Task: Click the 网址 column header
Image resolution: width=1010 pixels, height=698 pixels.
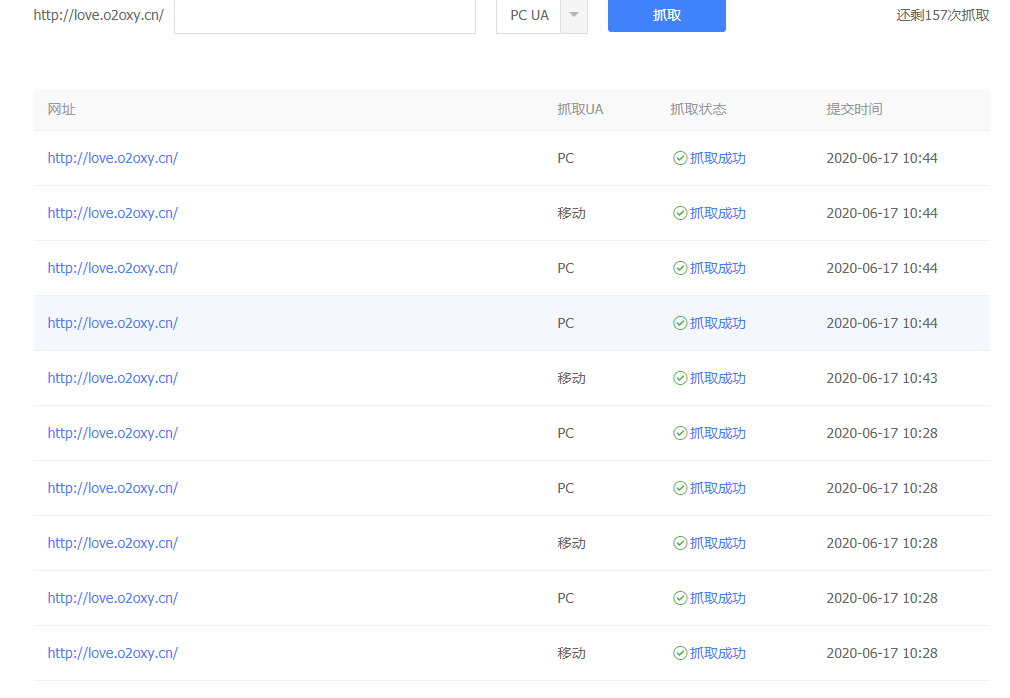Action: (x=62, y=109)
